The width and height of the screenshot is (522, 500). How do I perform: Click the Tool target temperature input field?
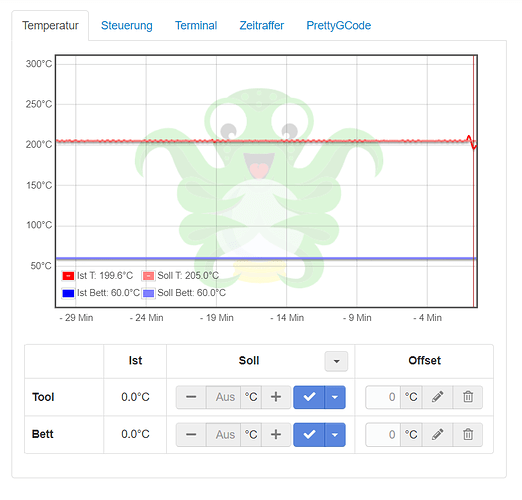click(x=223, y=397)
